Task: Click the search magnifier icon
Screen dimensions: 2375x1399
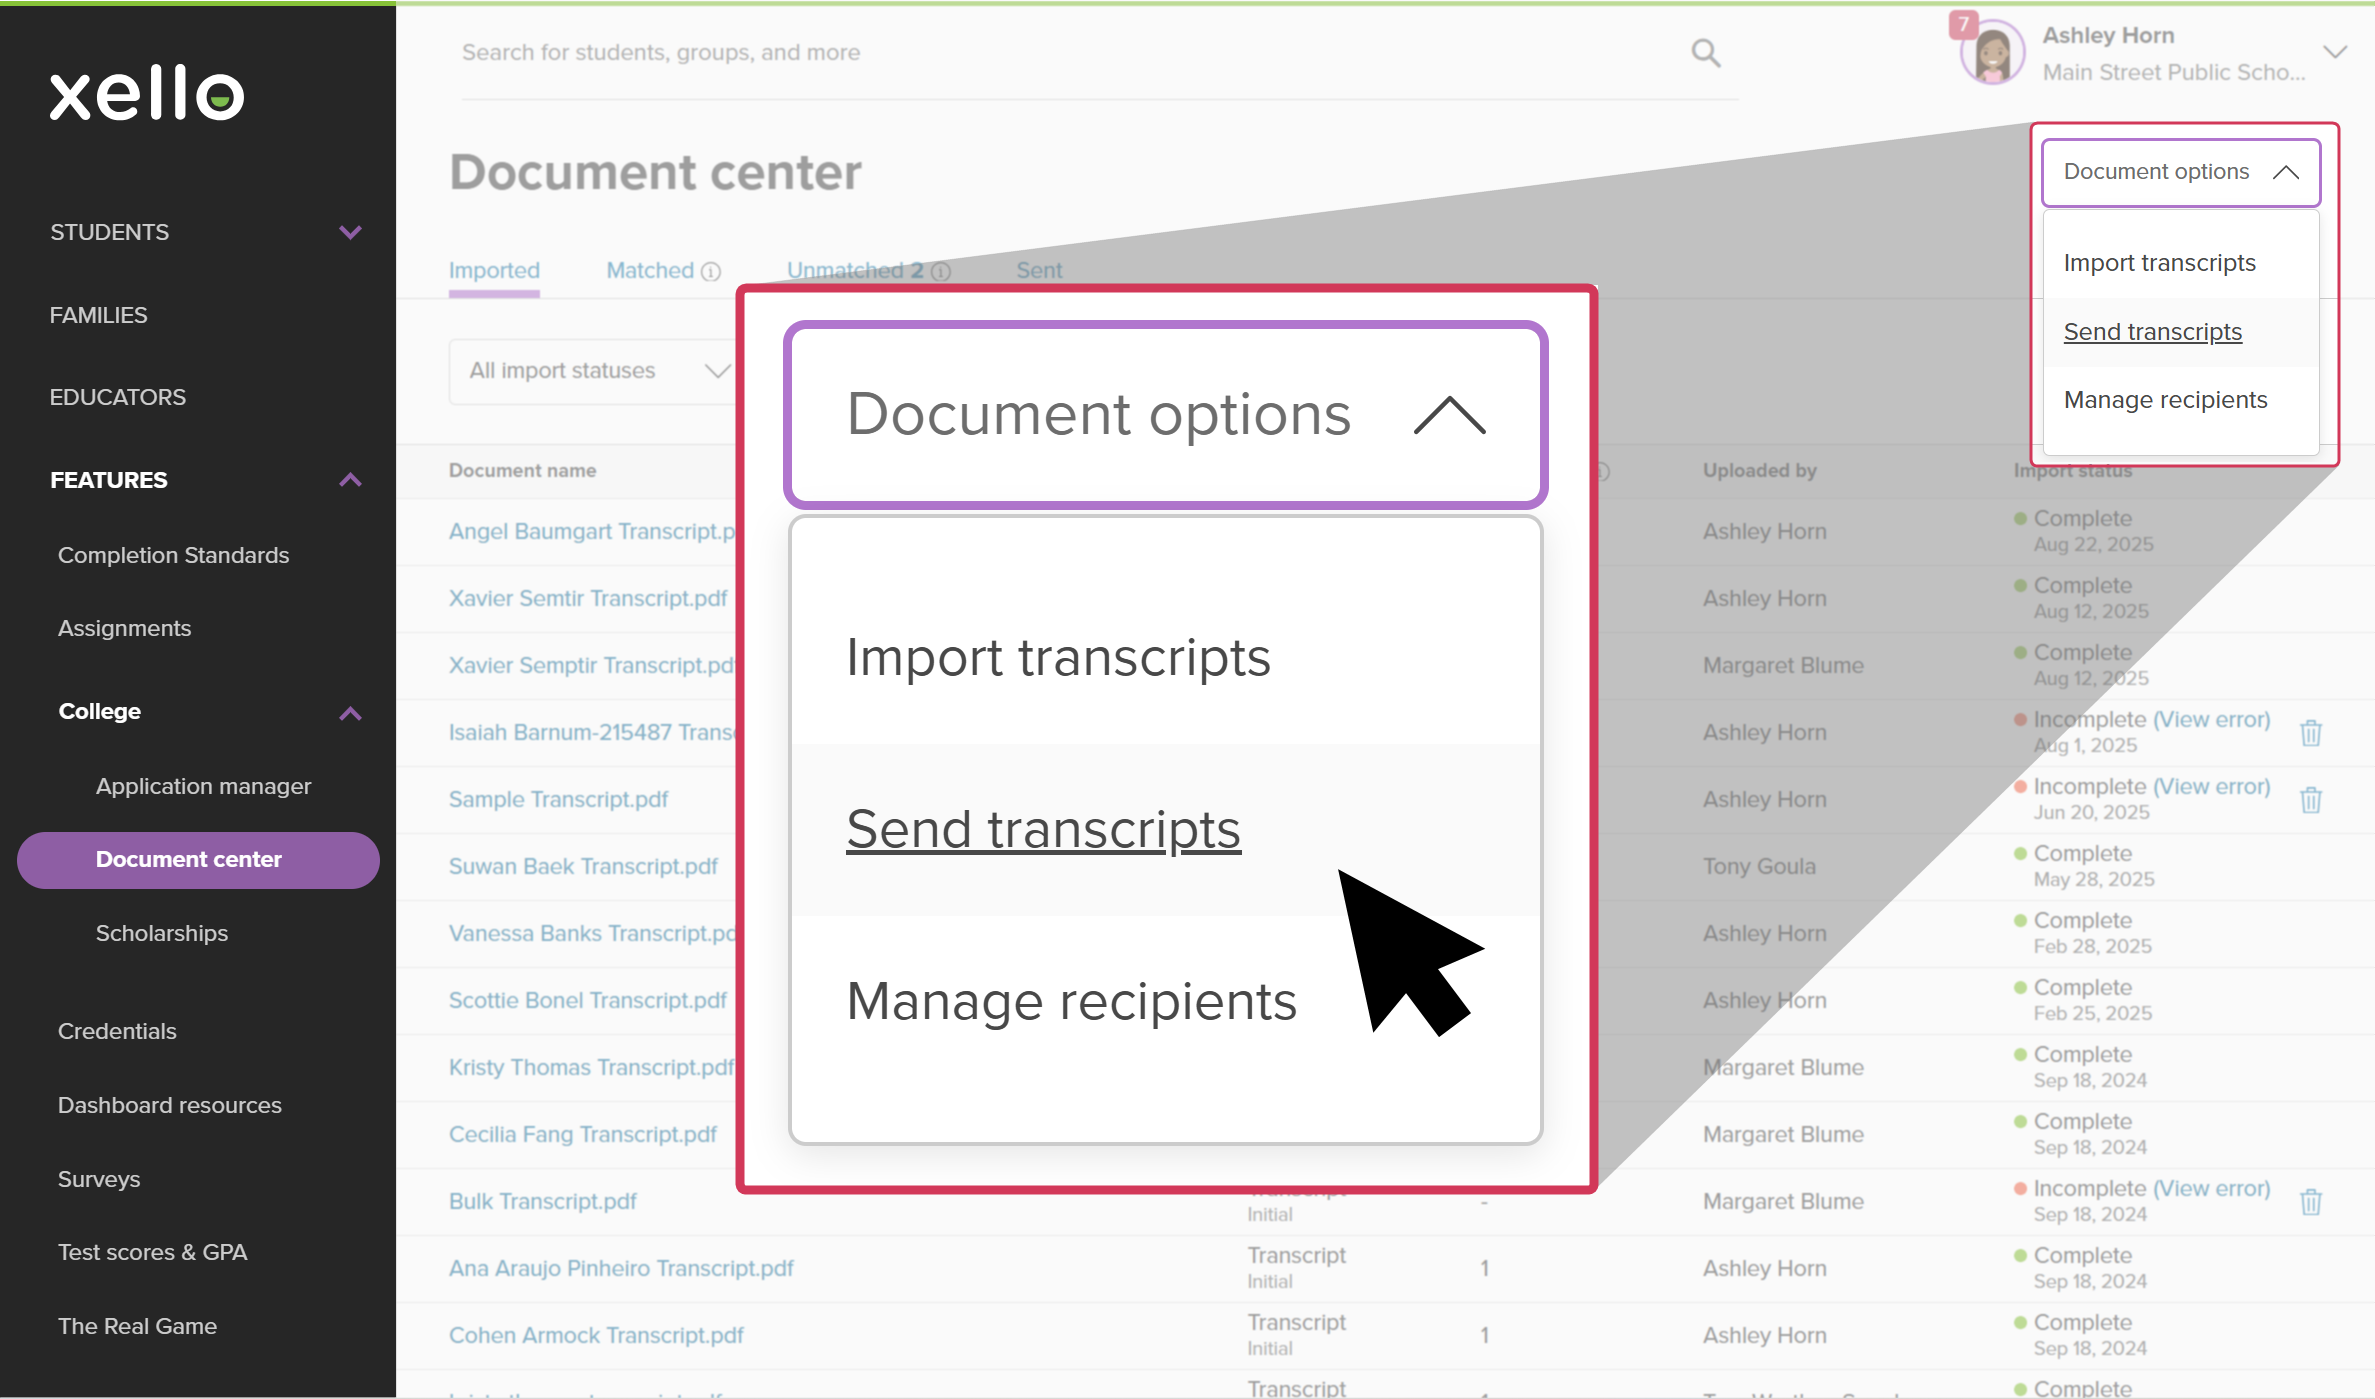Action: (x=1705, y=52)
